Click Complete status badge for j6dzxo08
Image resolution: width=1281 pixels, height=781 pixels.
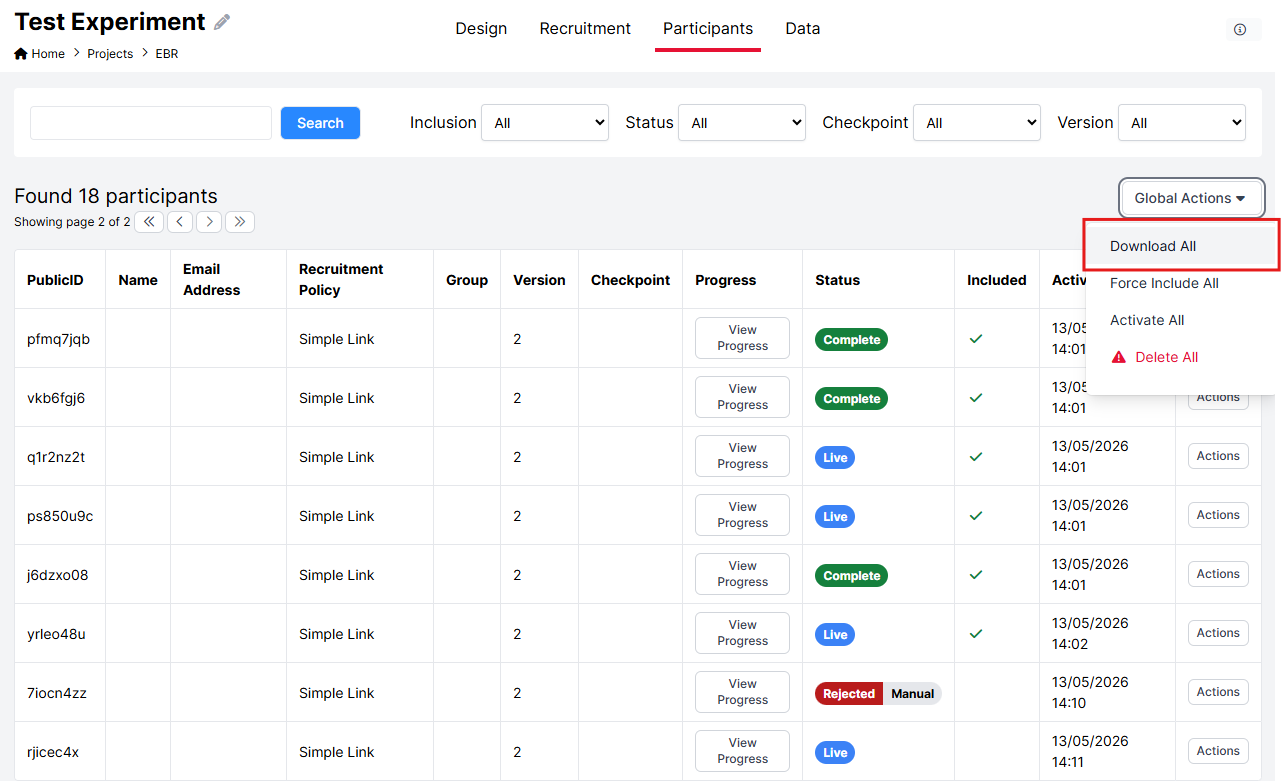852,576
